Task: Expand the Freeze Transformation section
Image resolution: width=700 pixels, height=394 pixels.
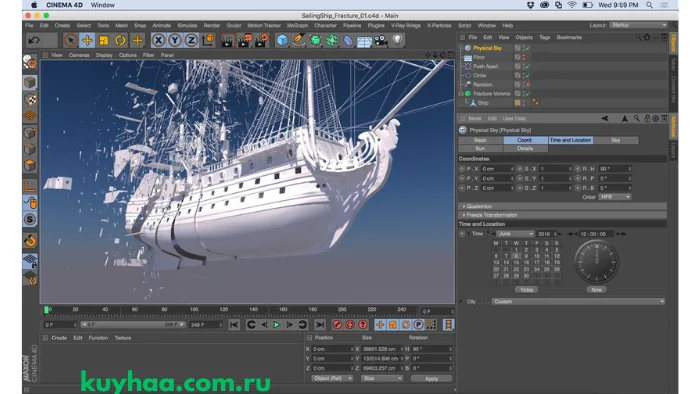Action: pos(464,215)
